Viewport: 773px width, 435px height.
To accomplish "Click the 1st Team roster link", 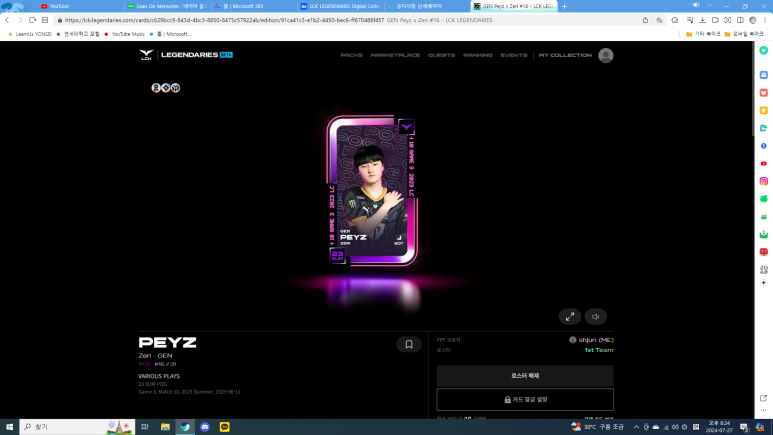I will point(598,350).
